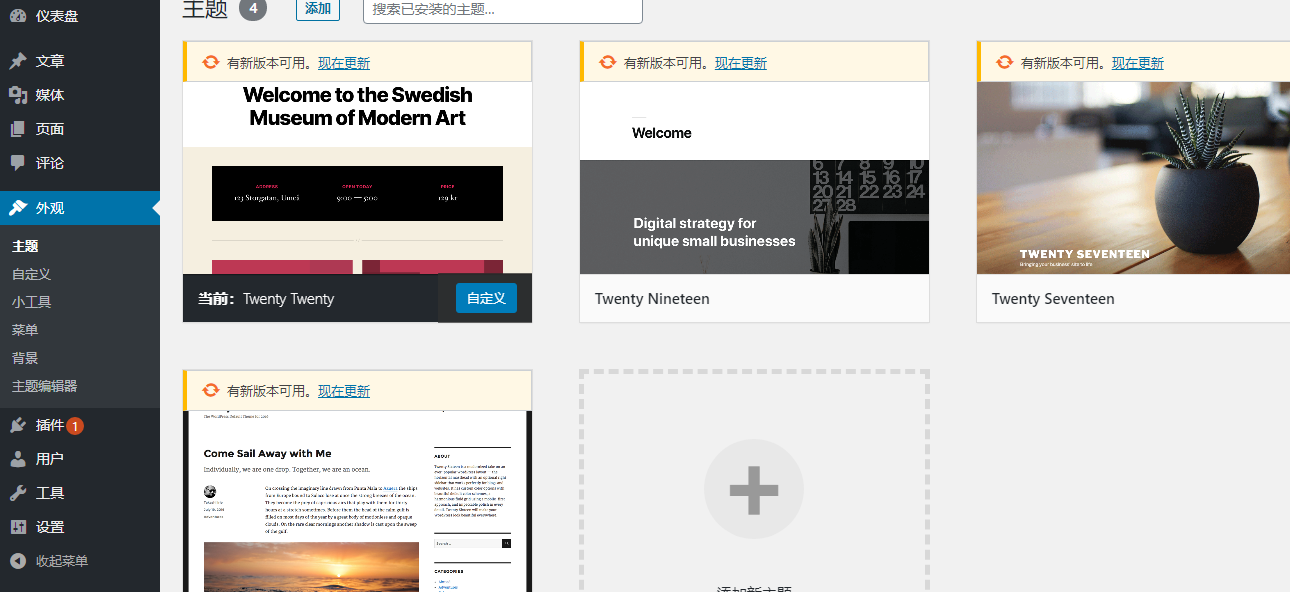Click the 添加新主题 placeholder card
1290x592 pixels.
tap(753, 489)
